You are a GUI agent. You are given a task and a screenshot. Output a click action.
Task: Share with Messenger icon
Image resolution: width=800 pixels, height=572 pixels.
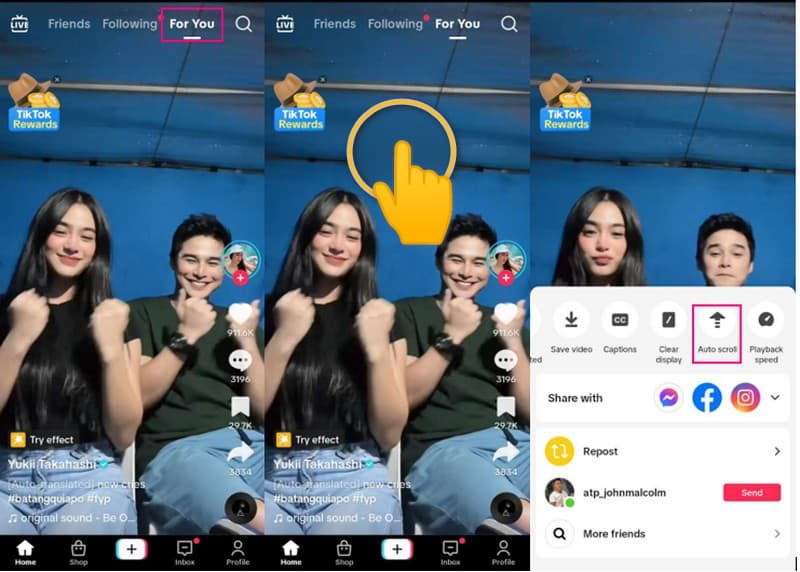click(x=669, y=398)
